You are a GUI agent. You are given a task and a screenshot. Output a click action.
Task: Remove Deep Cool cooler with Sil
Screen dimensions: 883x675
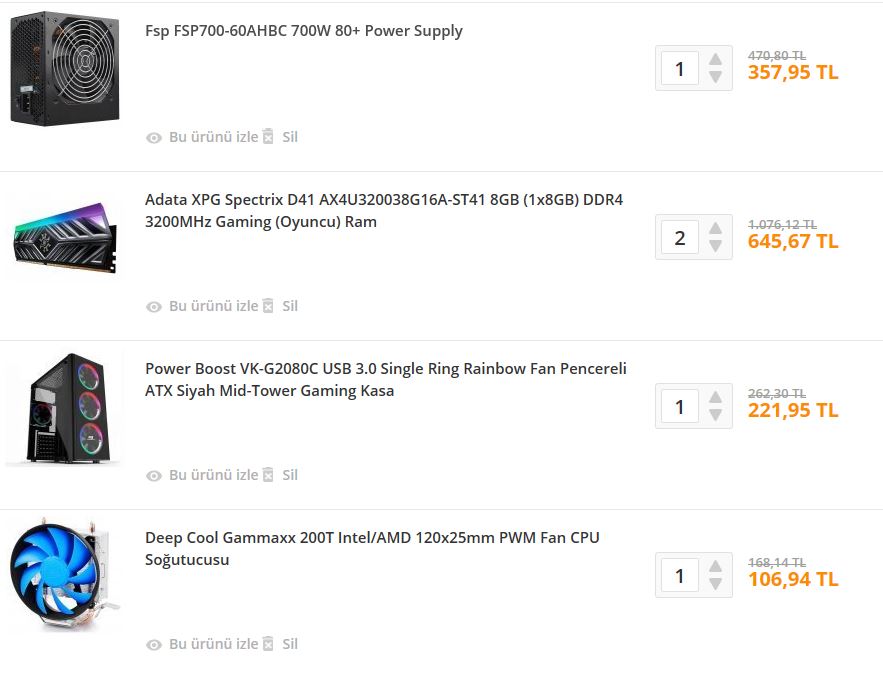point(290,644)
